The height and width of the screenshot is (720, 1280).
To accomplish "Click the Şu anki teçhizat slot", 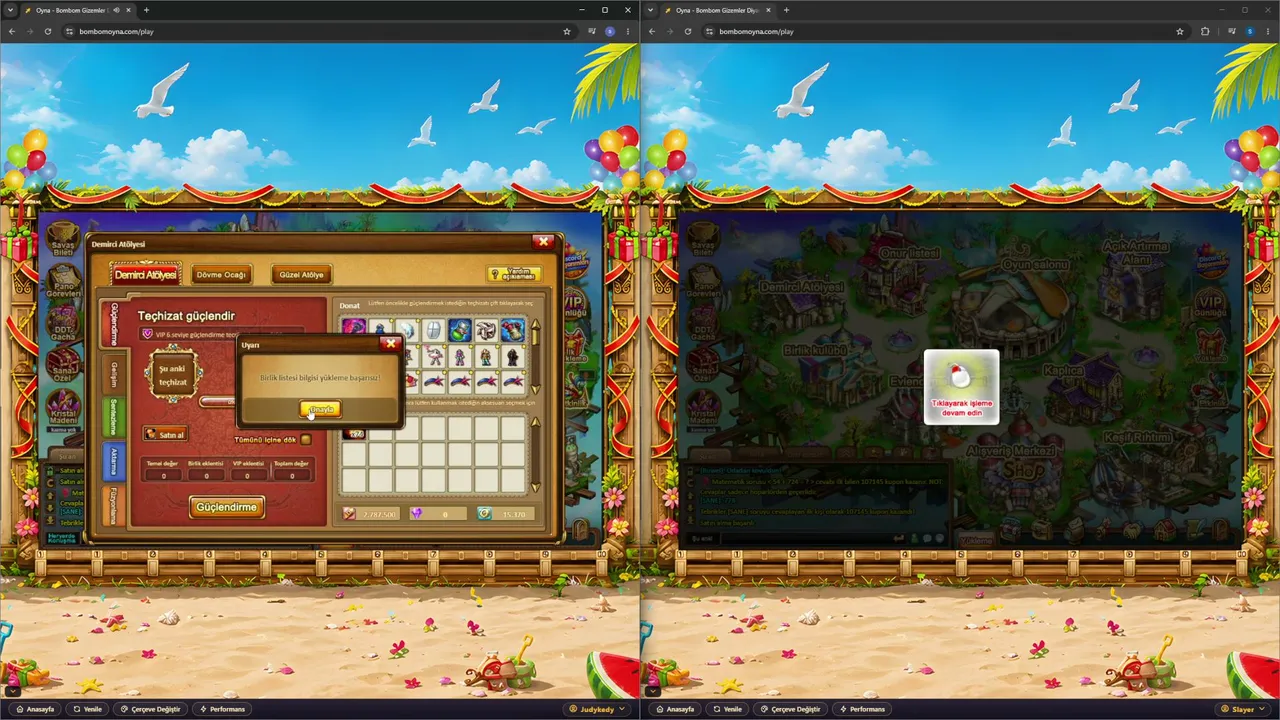I will (173, 375).
